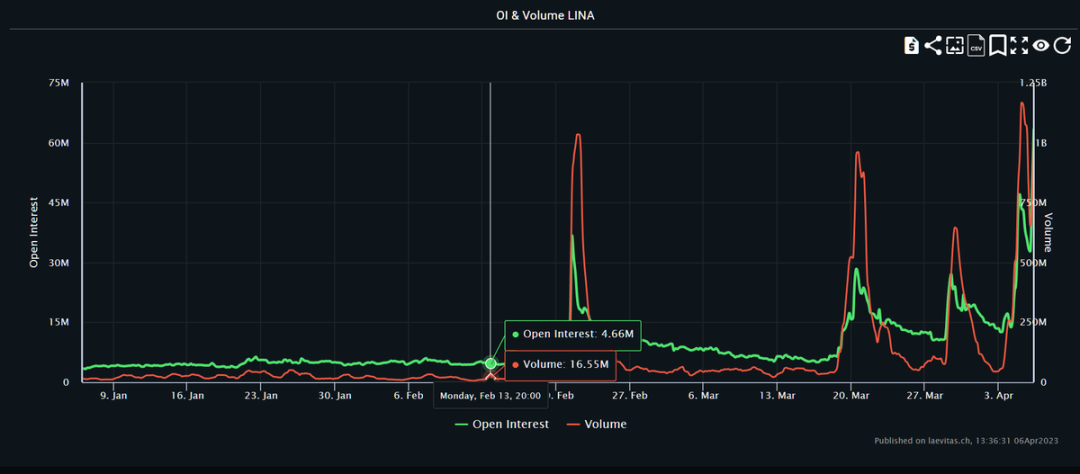Click the 9. Jan x-axis label

tap(113, 396)
